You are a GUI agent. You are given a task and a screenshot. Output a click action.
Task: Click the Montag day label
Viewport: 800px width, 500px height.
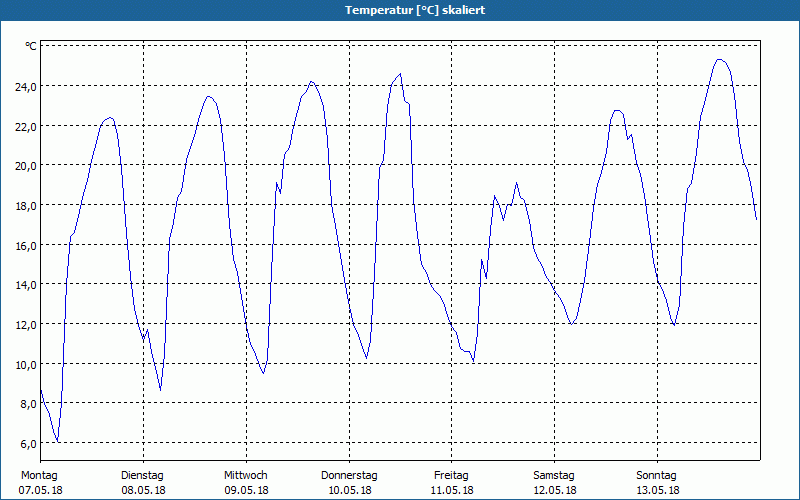(39, 476)
